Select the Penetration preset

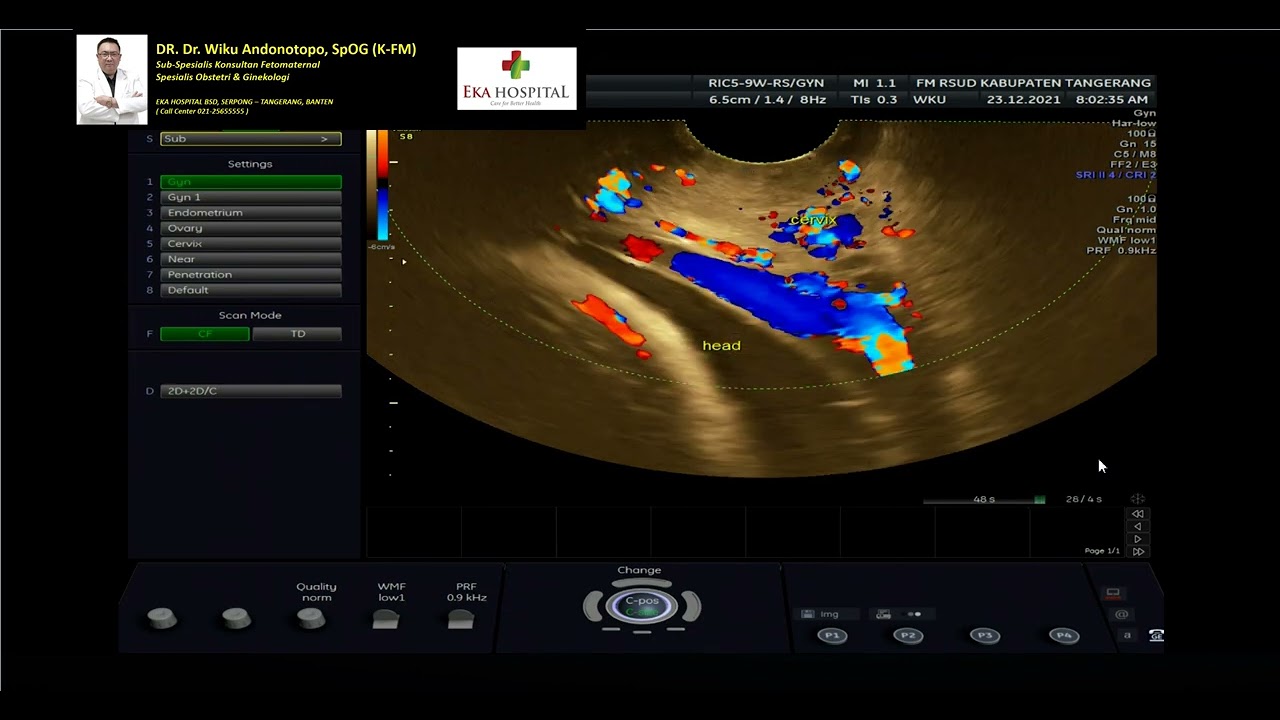tap(250, 275)
